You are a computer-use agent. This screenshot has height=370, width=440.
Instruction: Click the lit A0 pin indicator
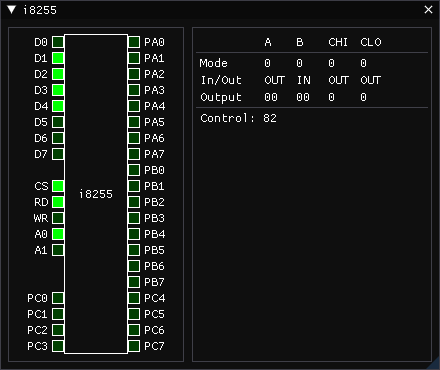(x=58, y=234)
